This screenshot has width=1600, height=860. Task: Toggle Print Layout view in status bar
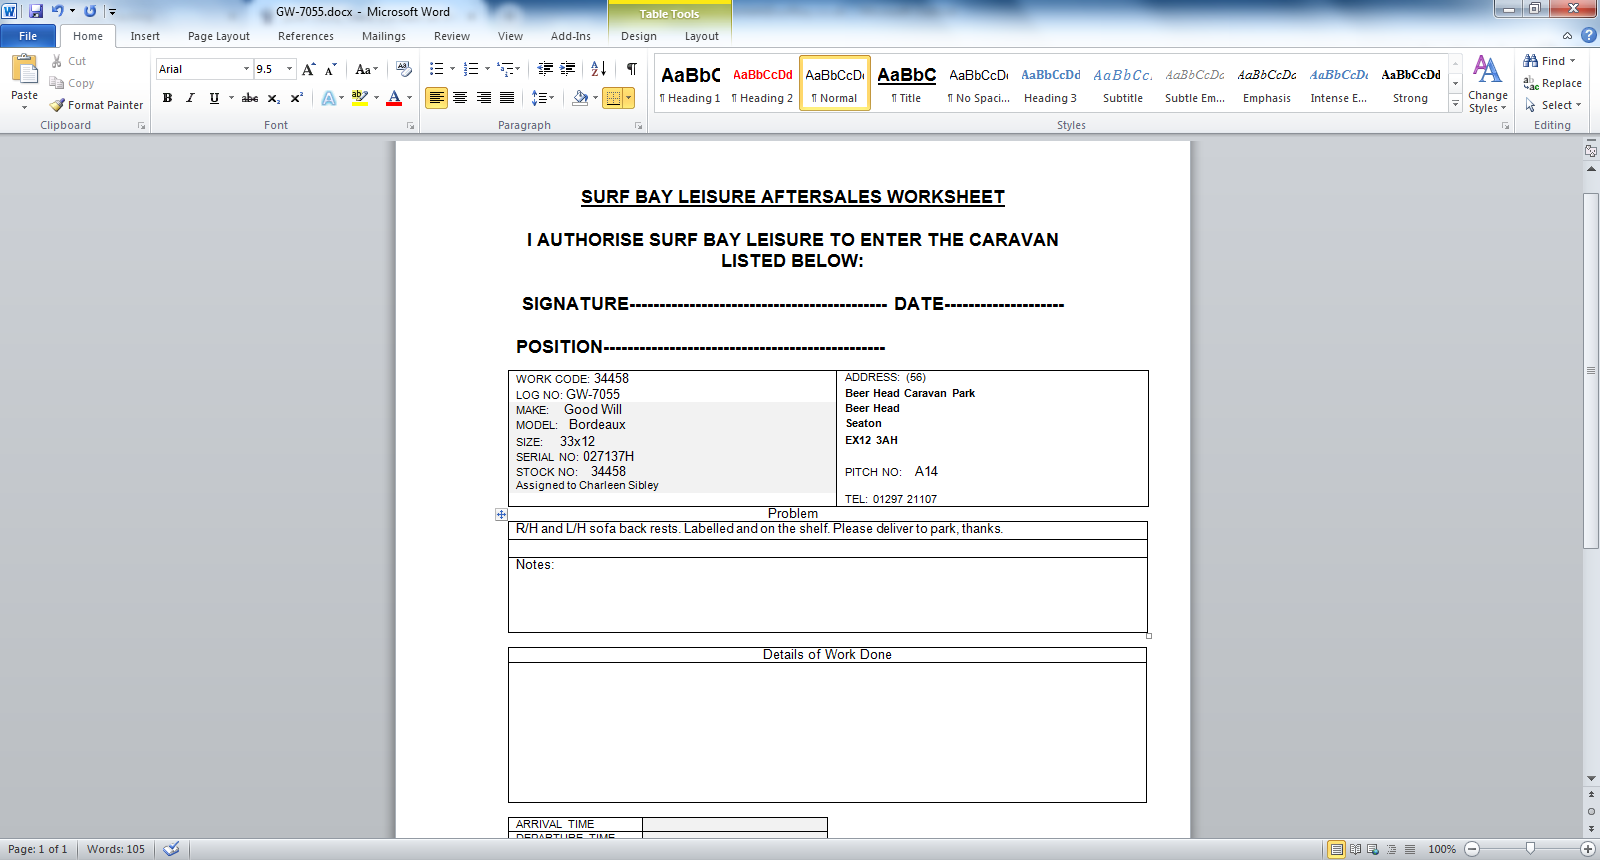(x=1337, y=849)
